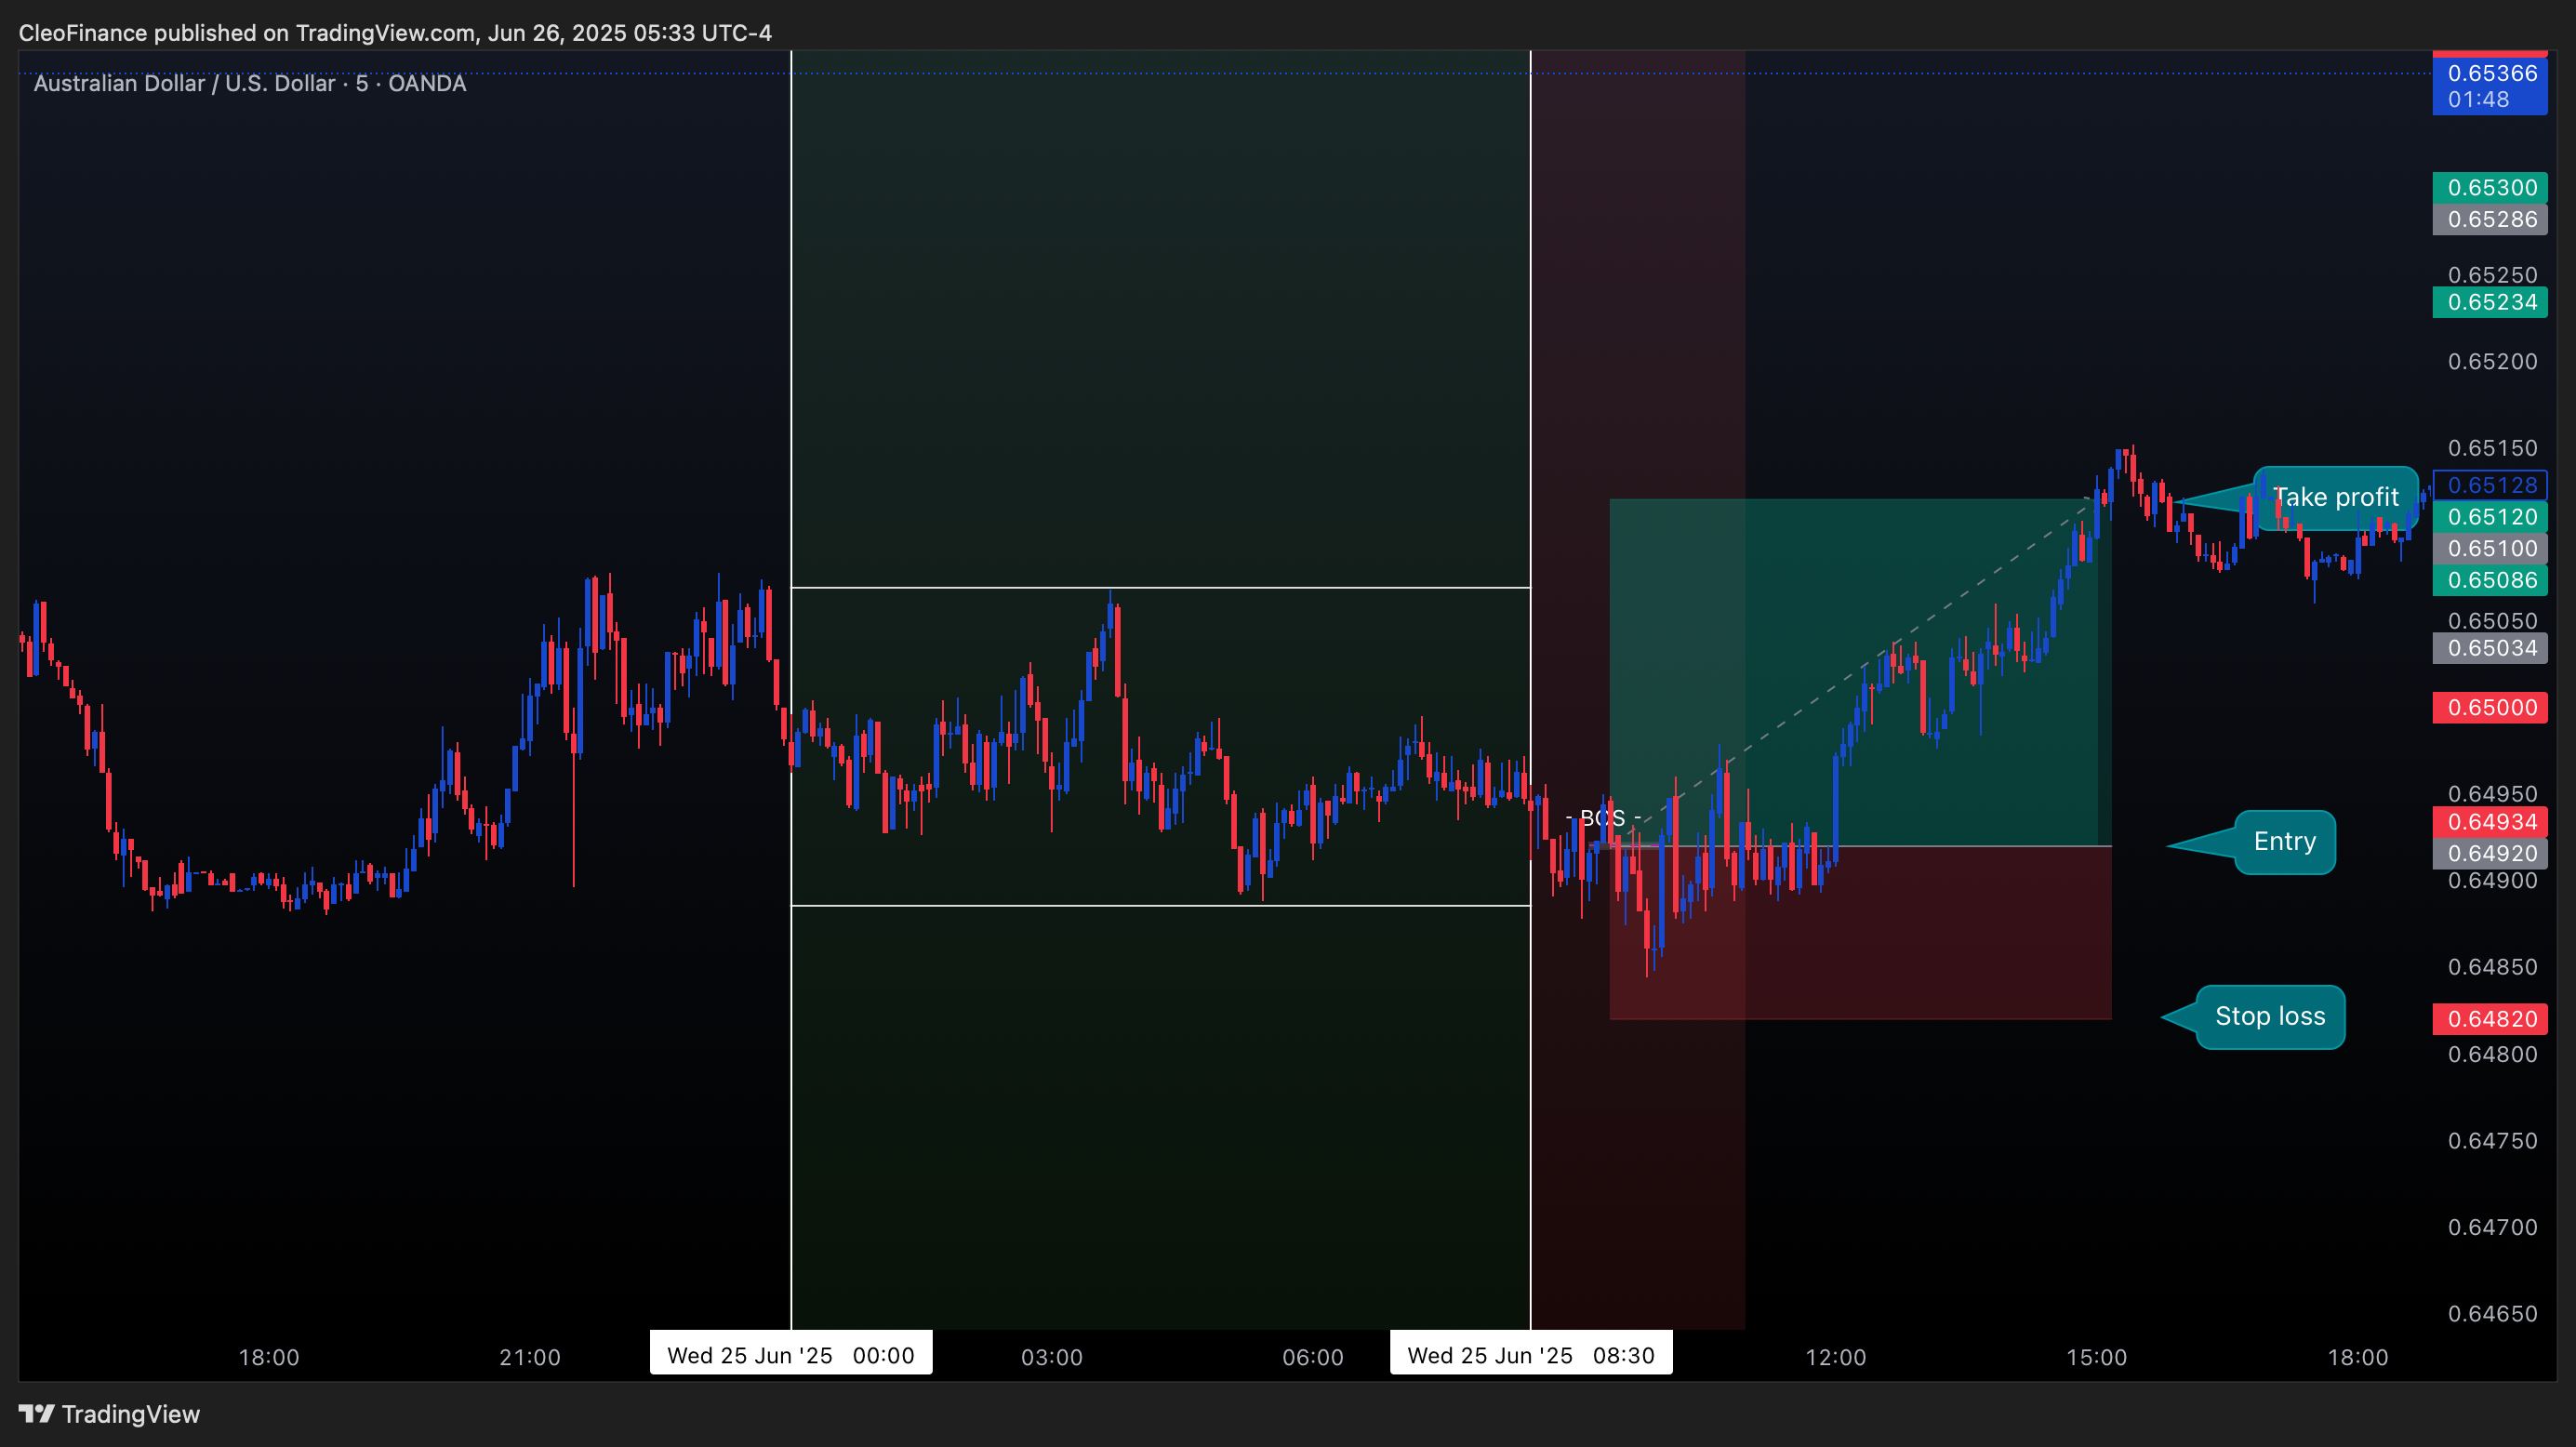Viewport: 2576px width, 1447px height.
Task: Click the 'Take profit' callout label
Action: (x=2335, y=497)
